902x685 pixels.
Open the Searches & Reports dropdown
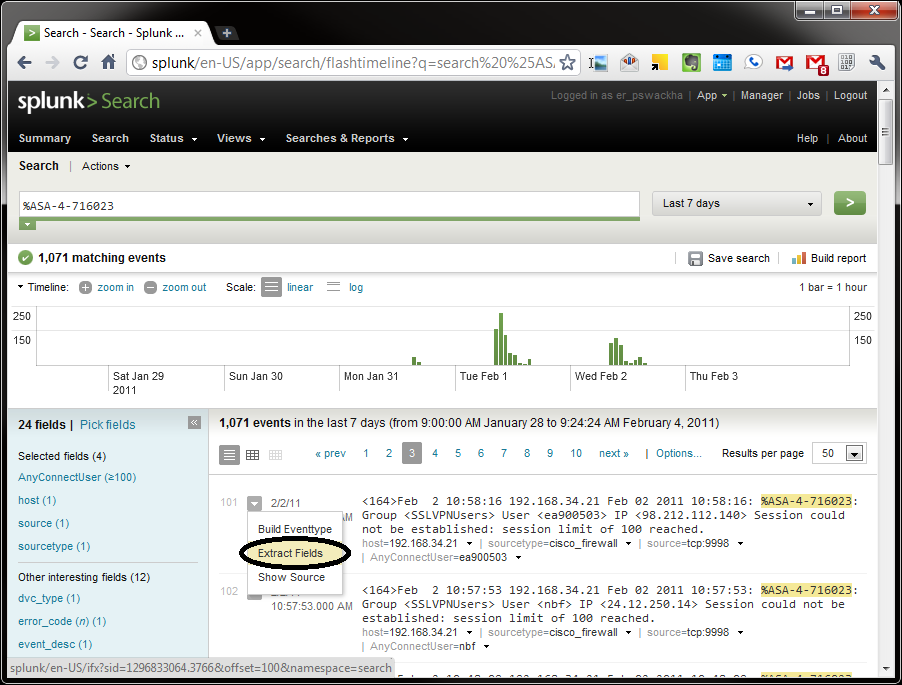[346, 138]
